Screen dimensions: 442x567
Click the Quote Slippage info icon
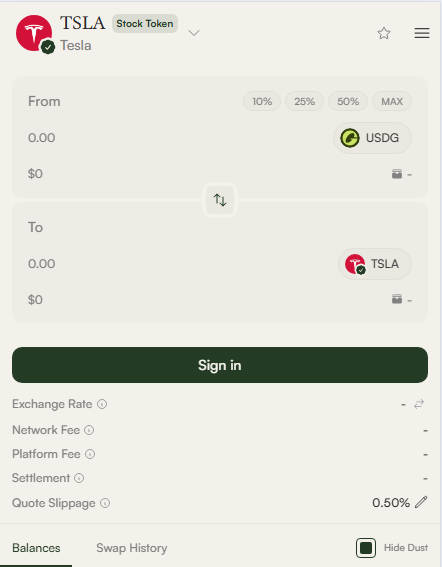coord(105,503)
